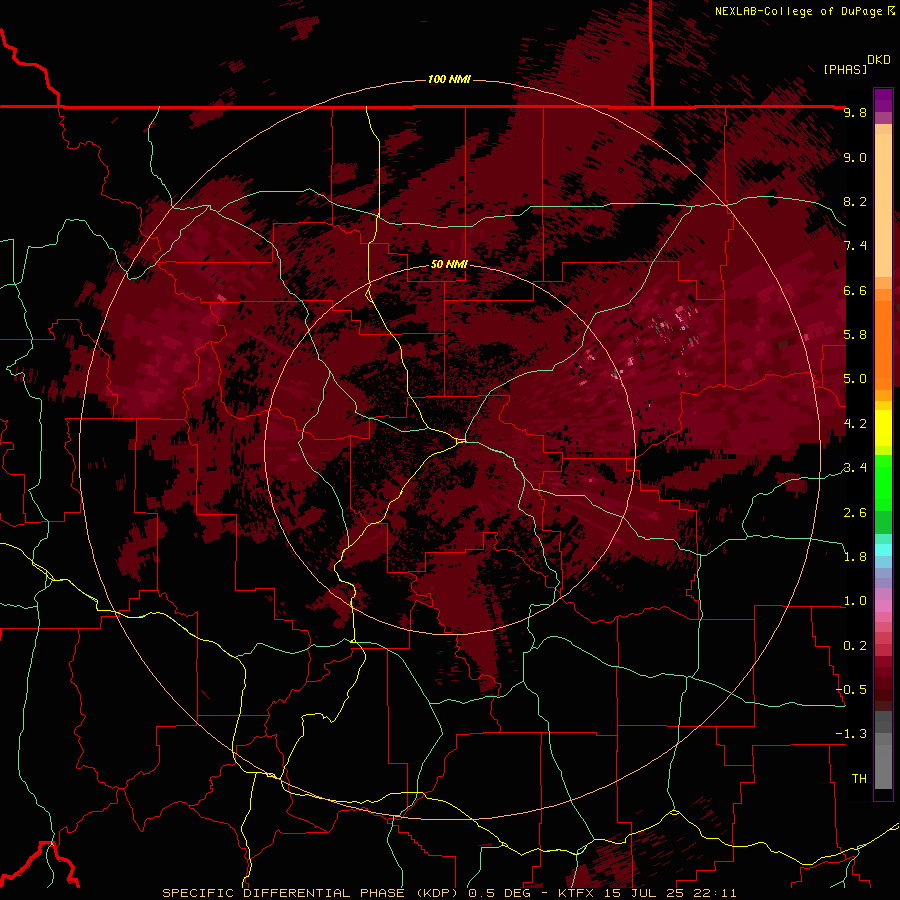Click the 7.4 value on color scale

855,246
